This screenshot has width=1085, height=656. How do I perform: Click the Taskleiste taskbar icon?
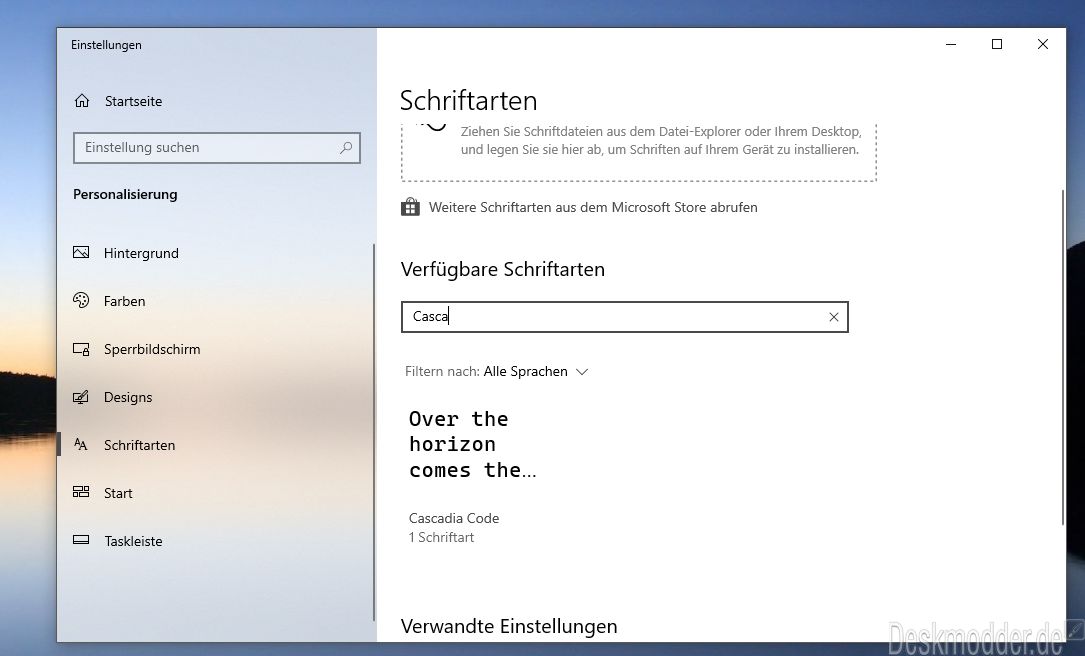coord(81,540)
